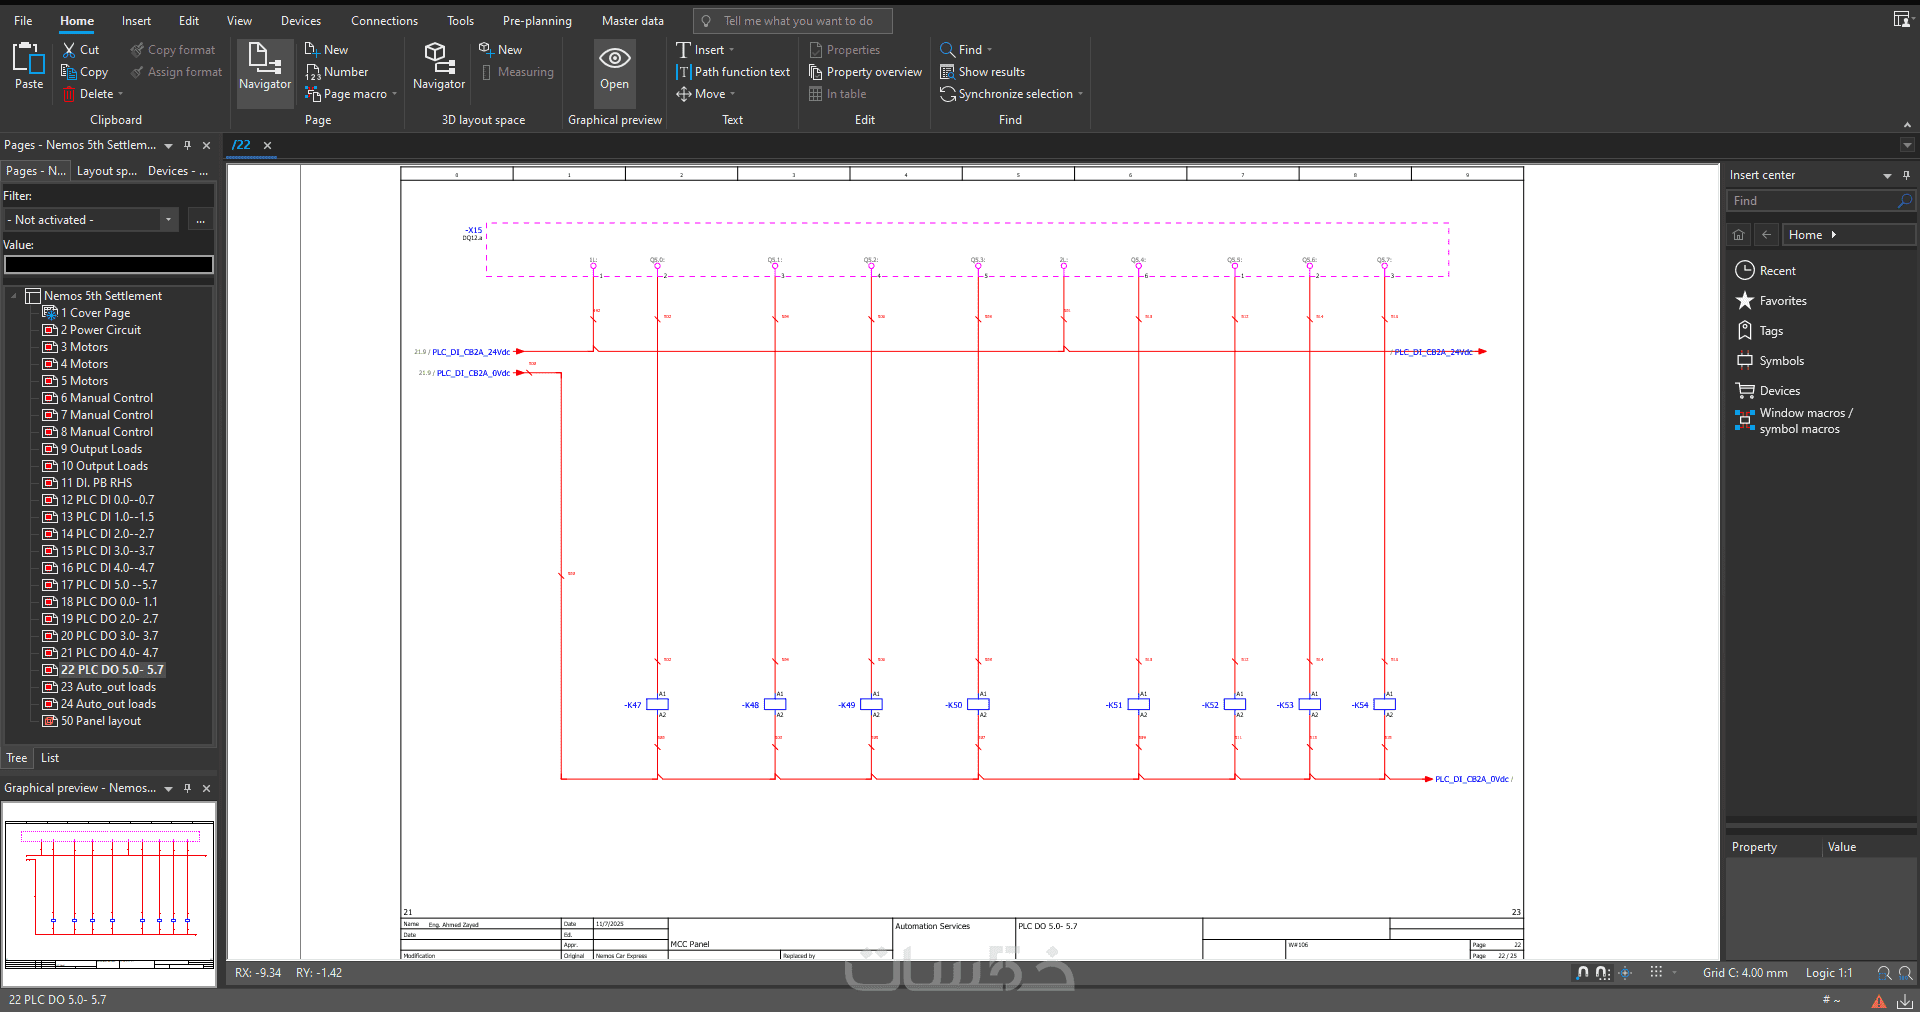
Task: Click Insert center home icon button
Action: 1739,235
